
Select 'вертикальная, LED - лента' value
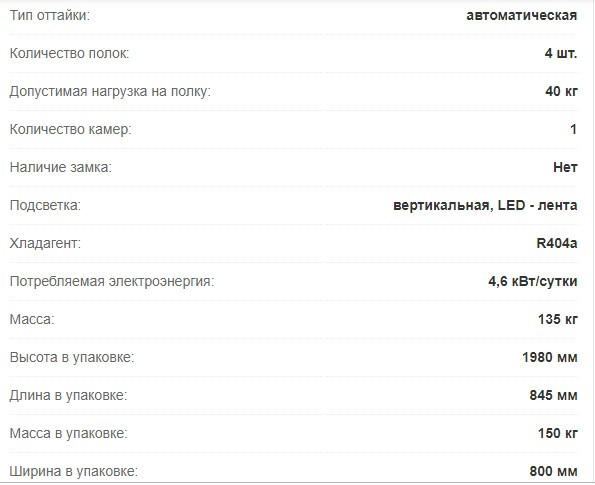(485, 205)
